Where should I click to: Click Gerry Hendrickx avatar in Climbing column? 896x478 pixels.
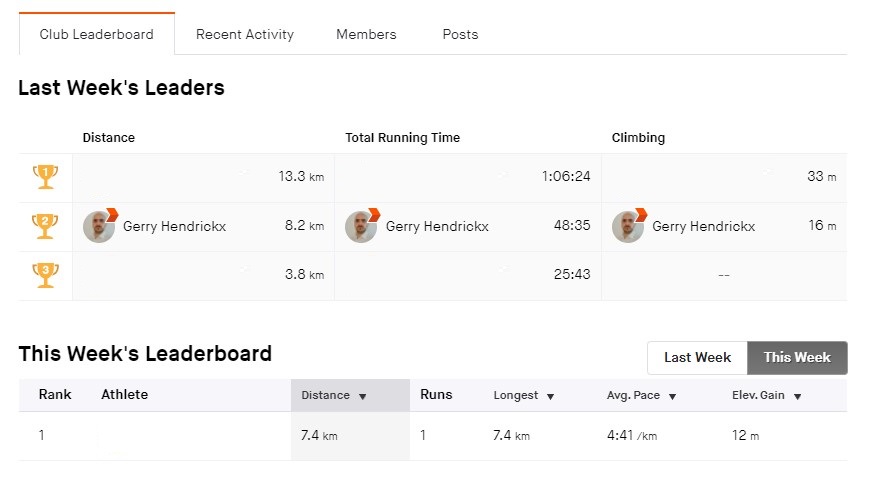[628, 227]
